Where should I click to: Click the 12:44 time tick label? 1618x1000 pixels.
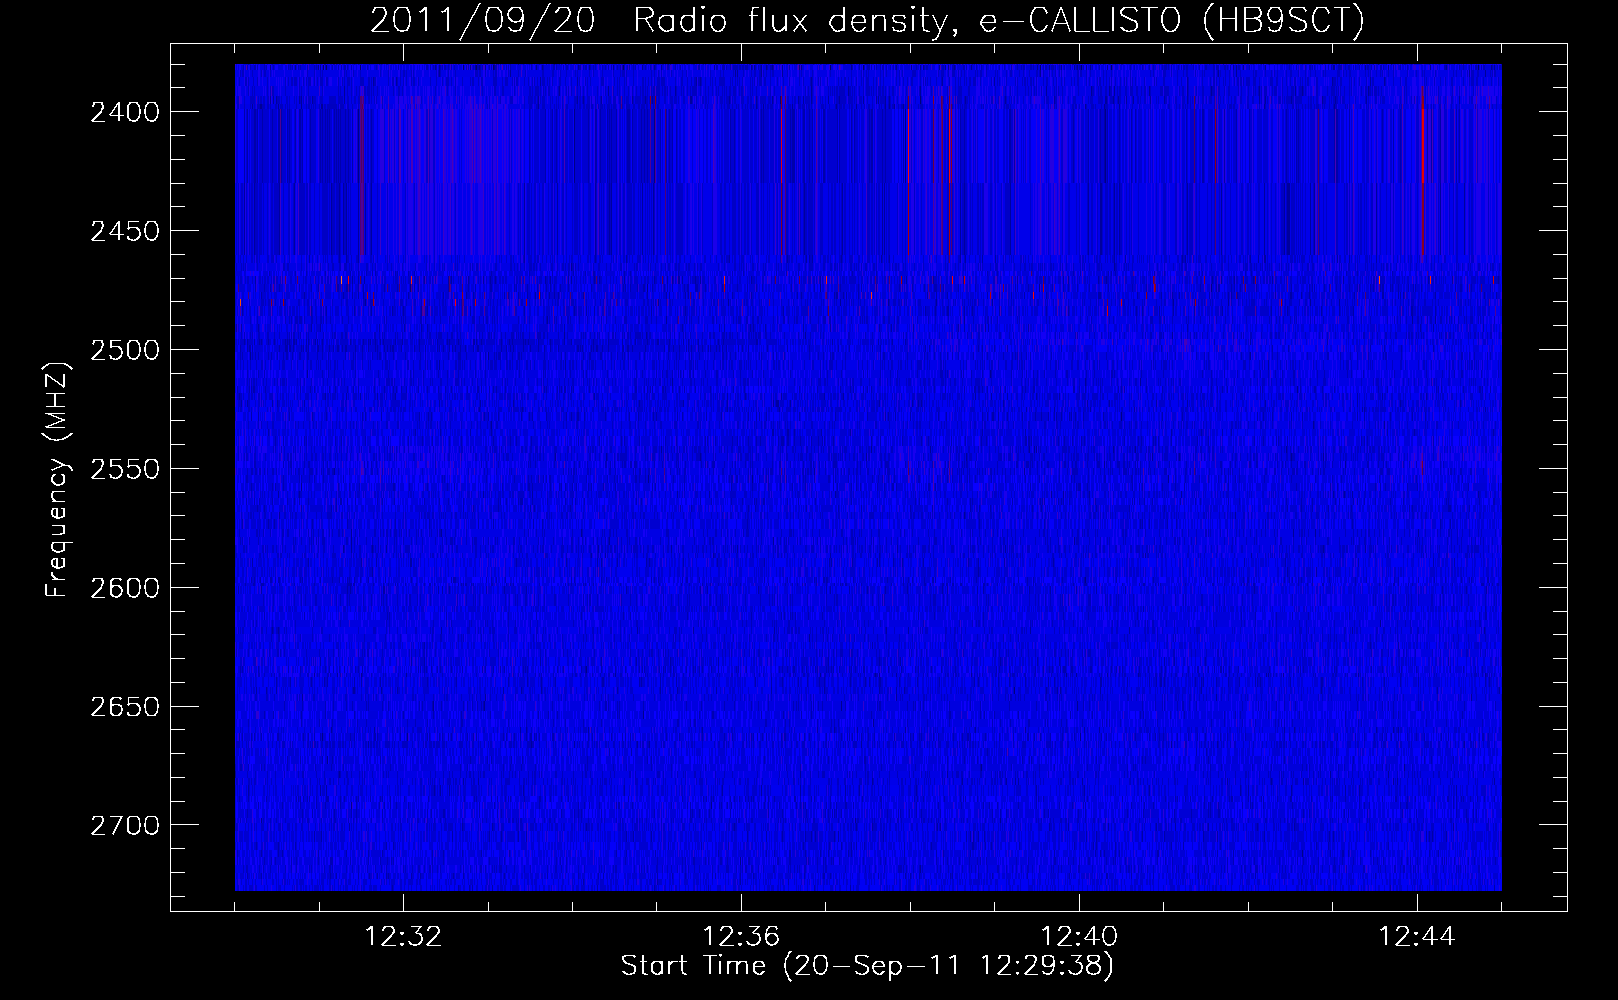[1417, 937]
